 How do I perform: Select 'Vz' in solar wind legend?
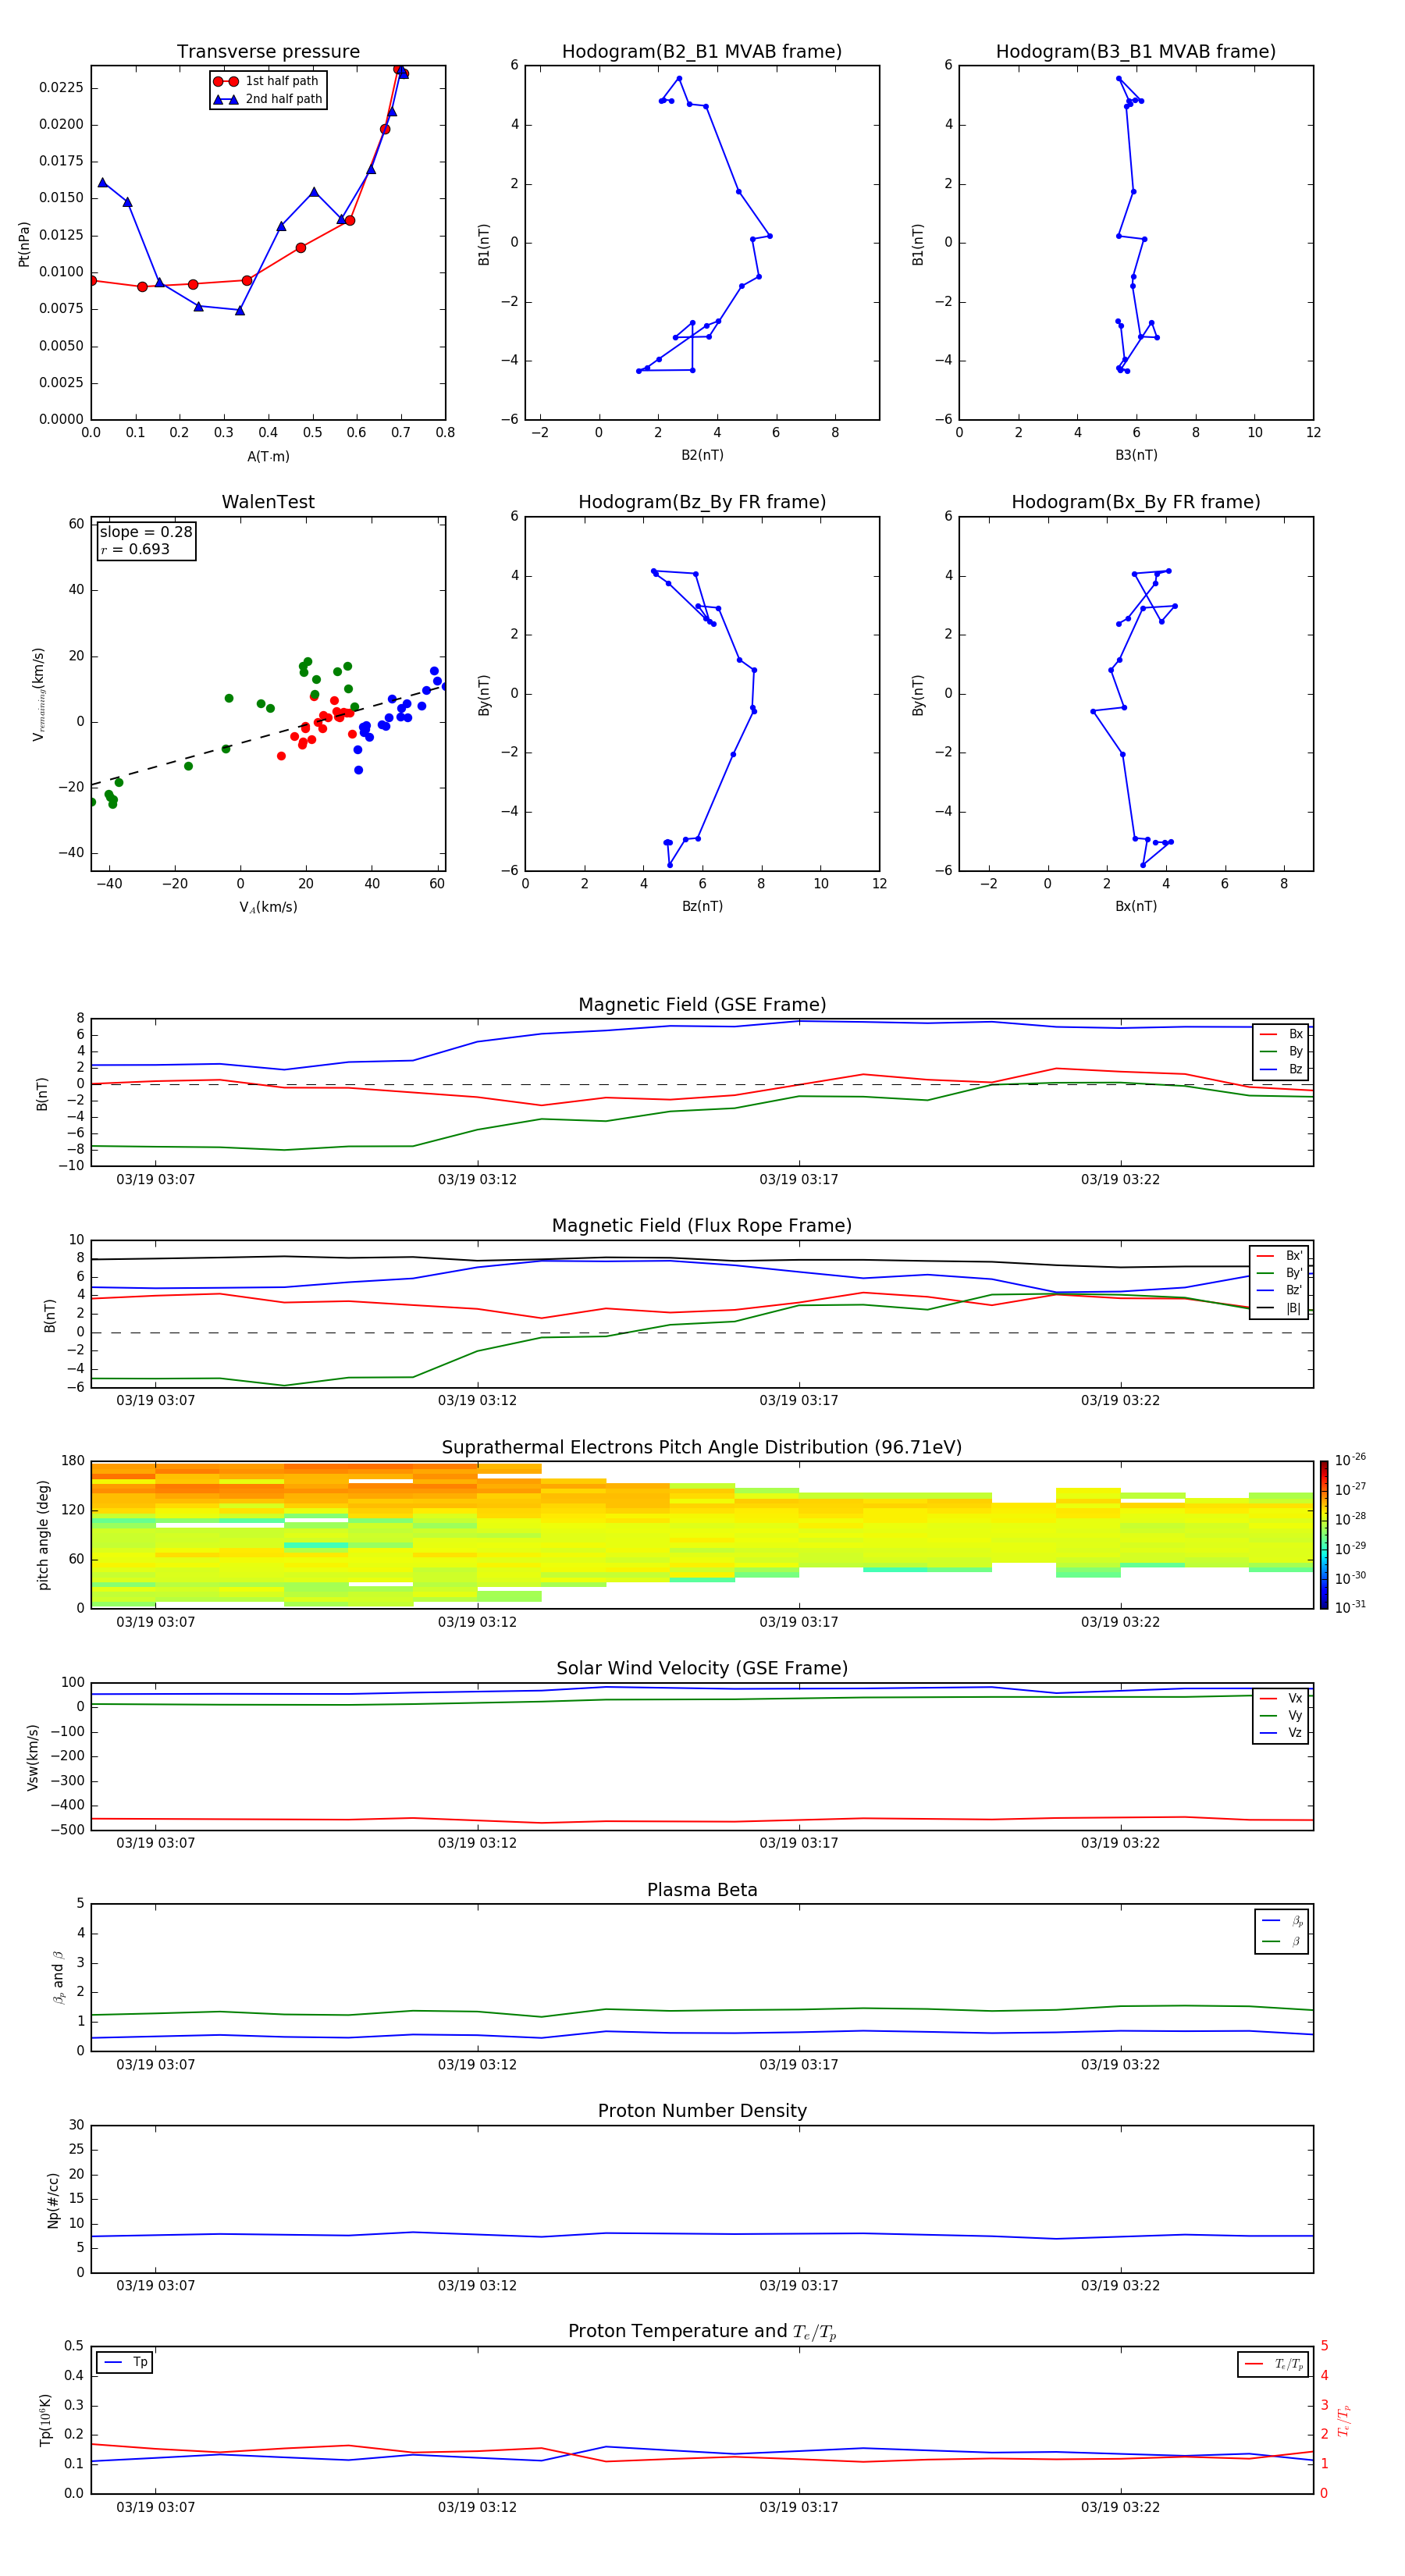(1281, 1733)
